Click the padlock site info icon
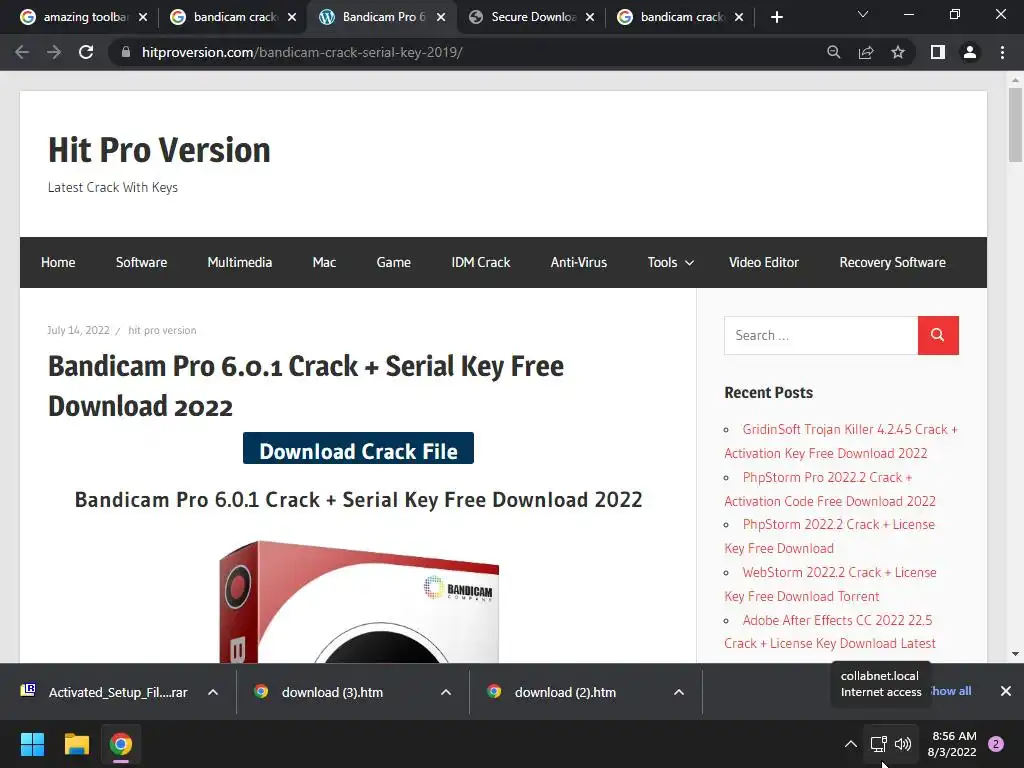 (x=126, y=52)
